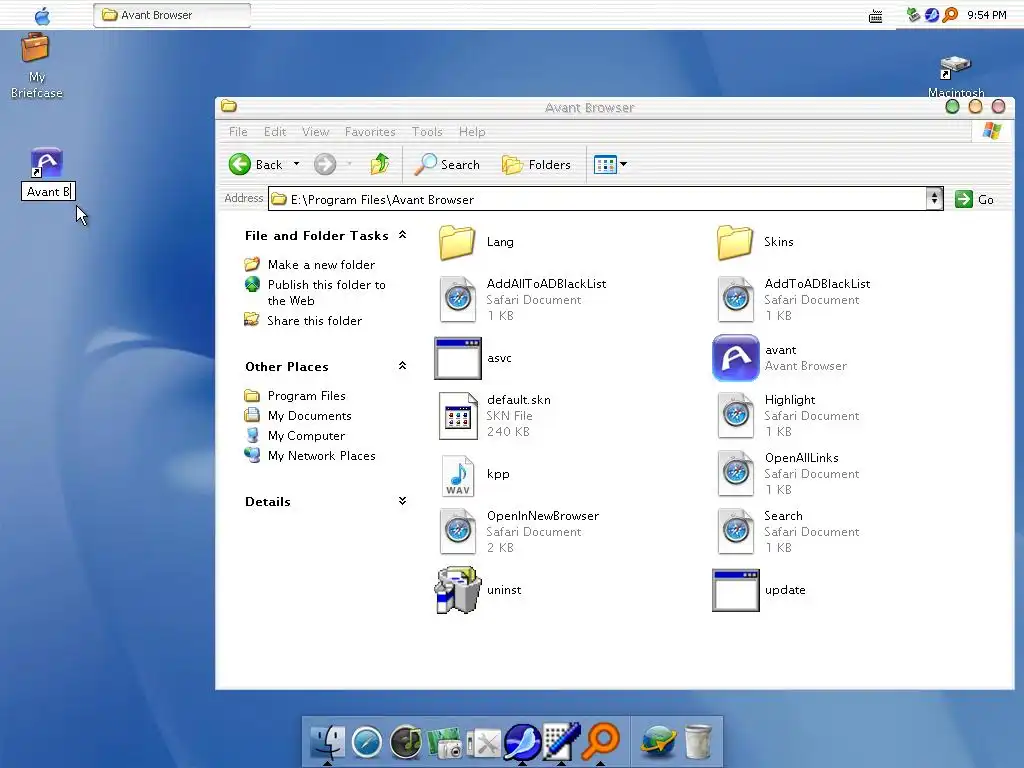The width and height of the screenshot is (1024, 768).
Task: Click the Forward arrow button
Action: [x=325, y=165]
